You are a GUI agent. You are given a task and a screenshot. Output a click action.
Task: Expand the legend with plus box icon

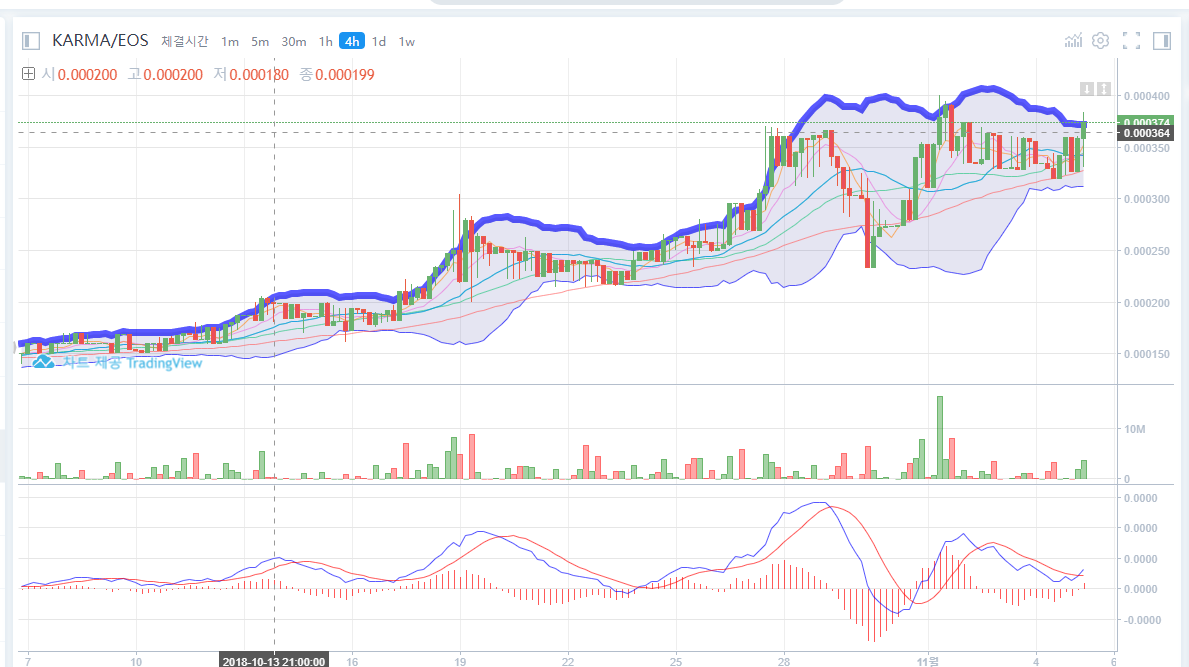tap(28, 74)
